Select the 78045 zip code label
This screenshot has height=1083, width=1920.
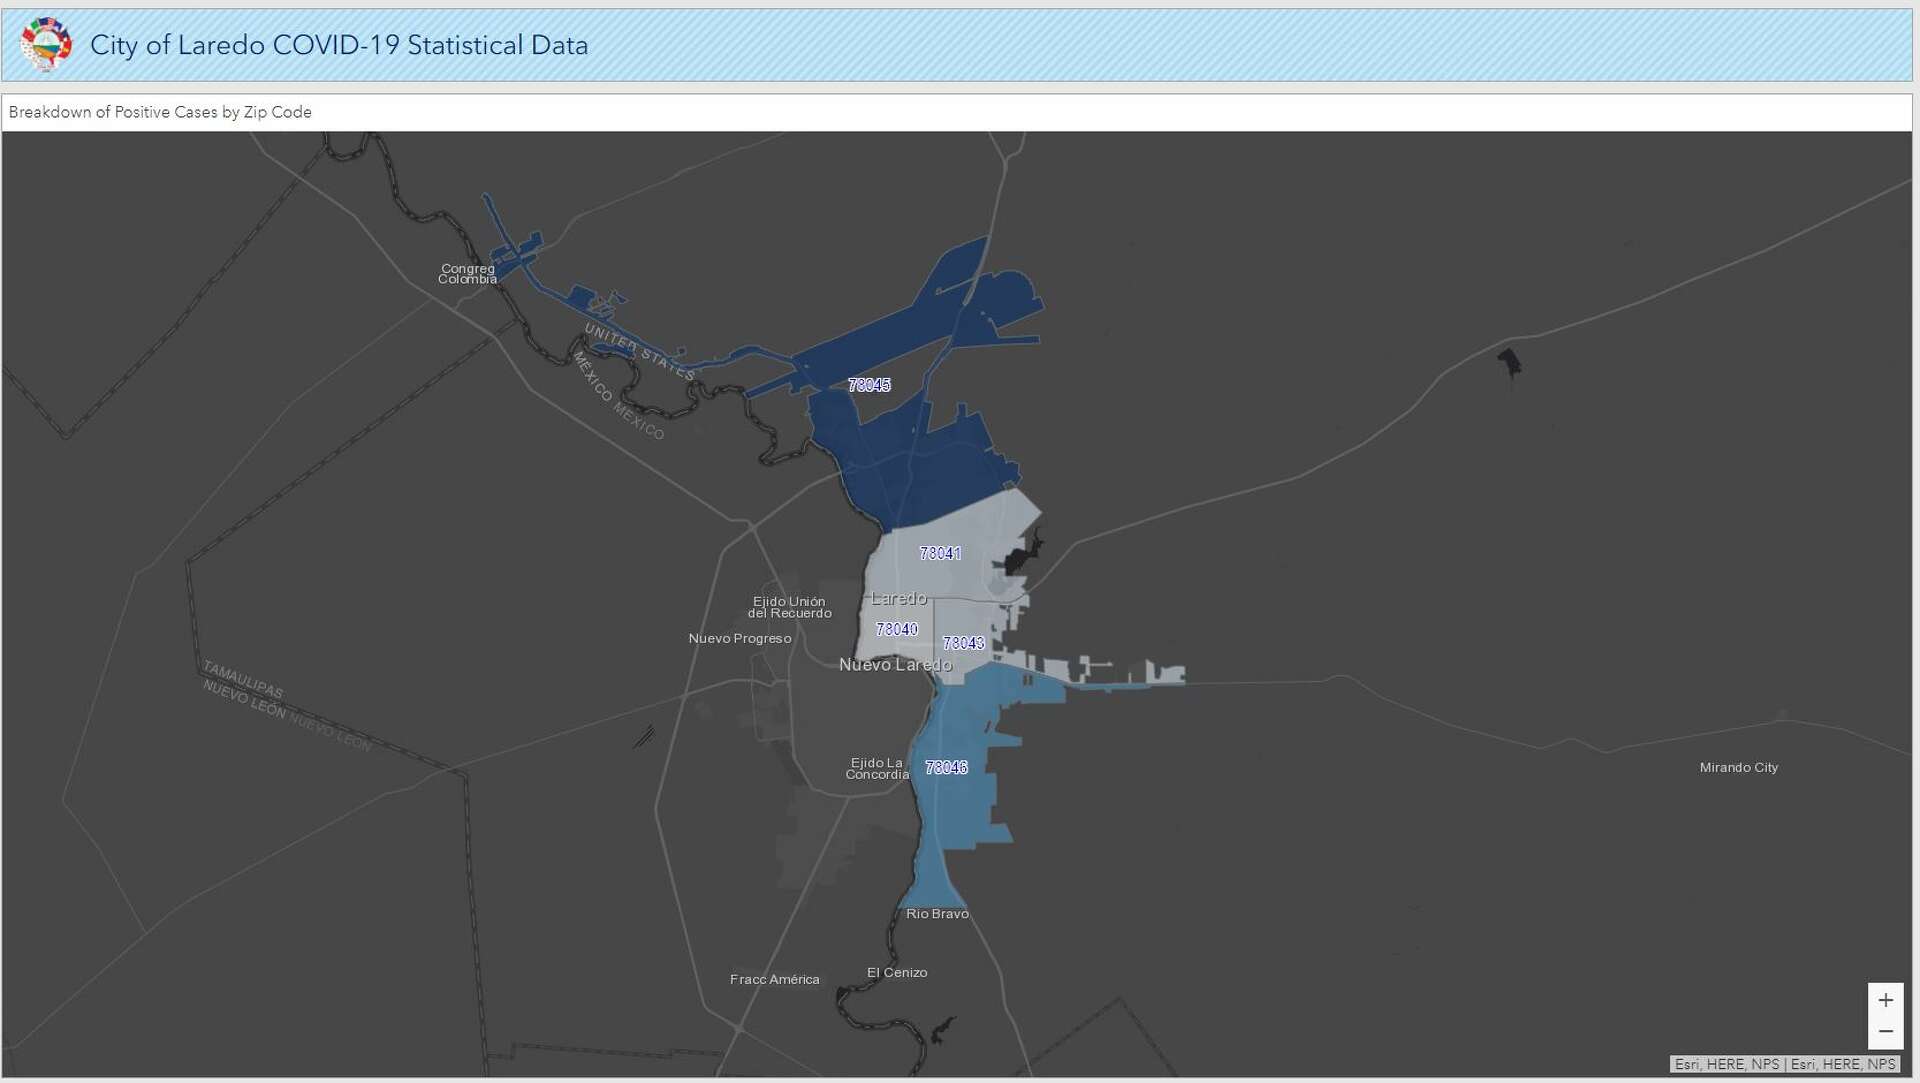coord(869,385)
